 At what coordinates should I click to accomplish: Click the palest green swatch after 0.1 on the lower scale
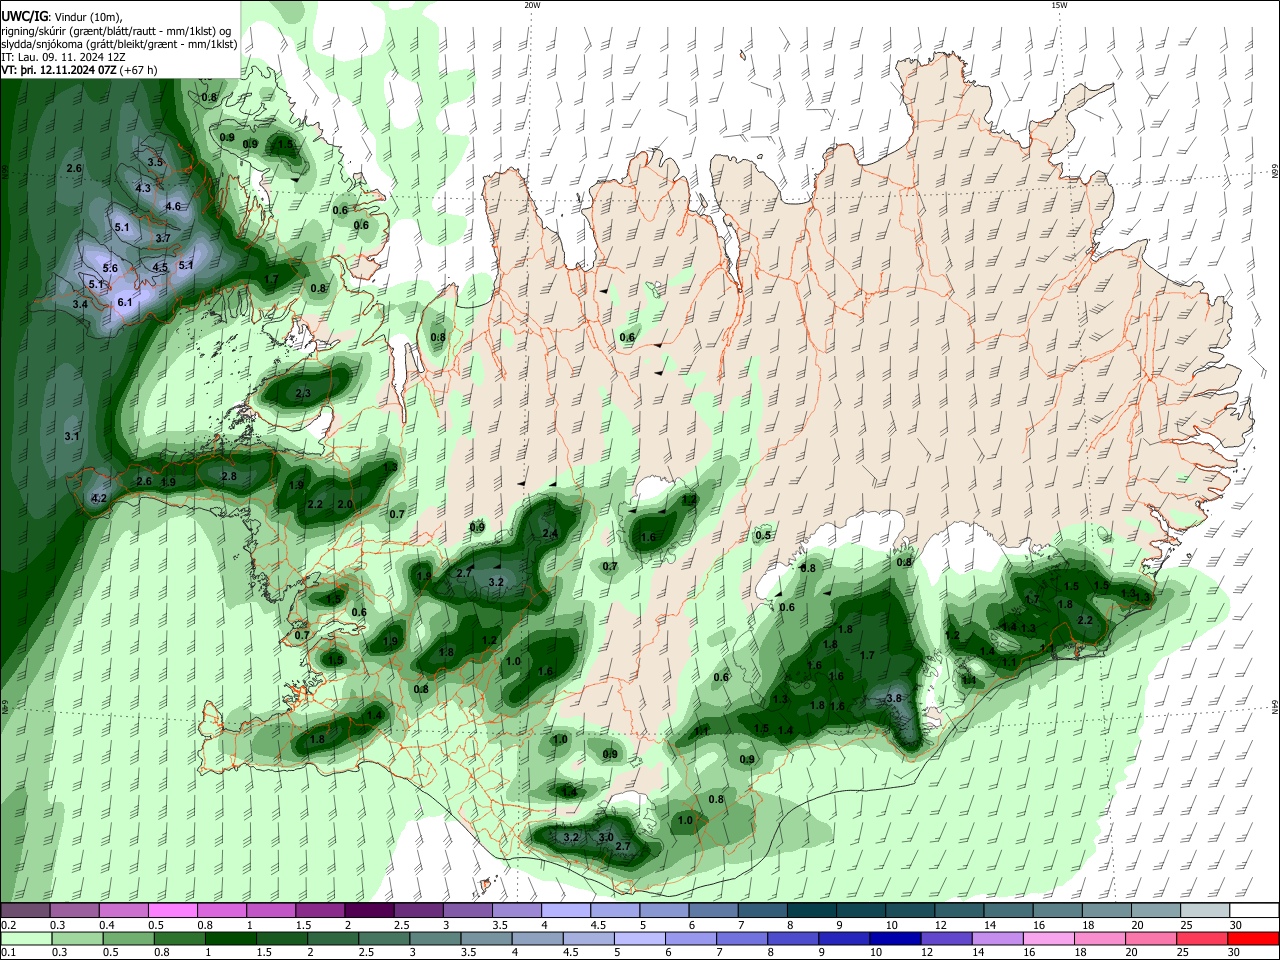point(26,938)
